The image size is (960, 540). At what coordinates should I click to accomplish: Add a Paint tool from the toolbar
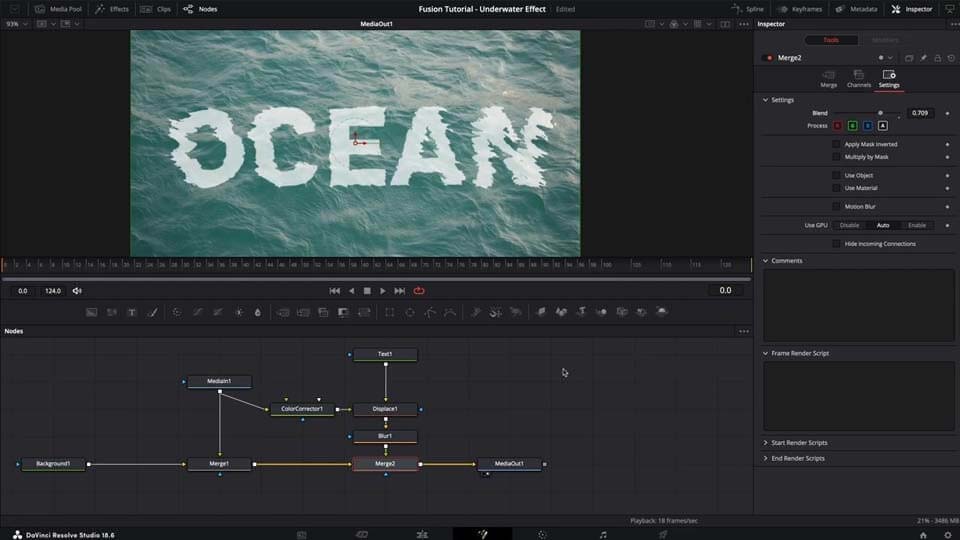152,312
